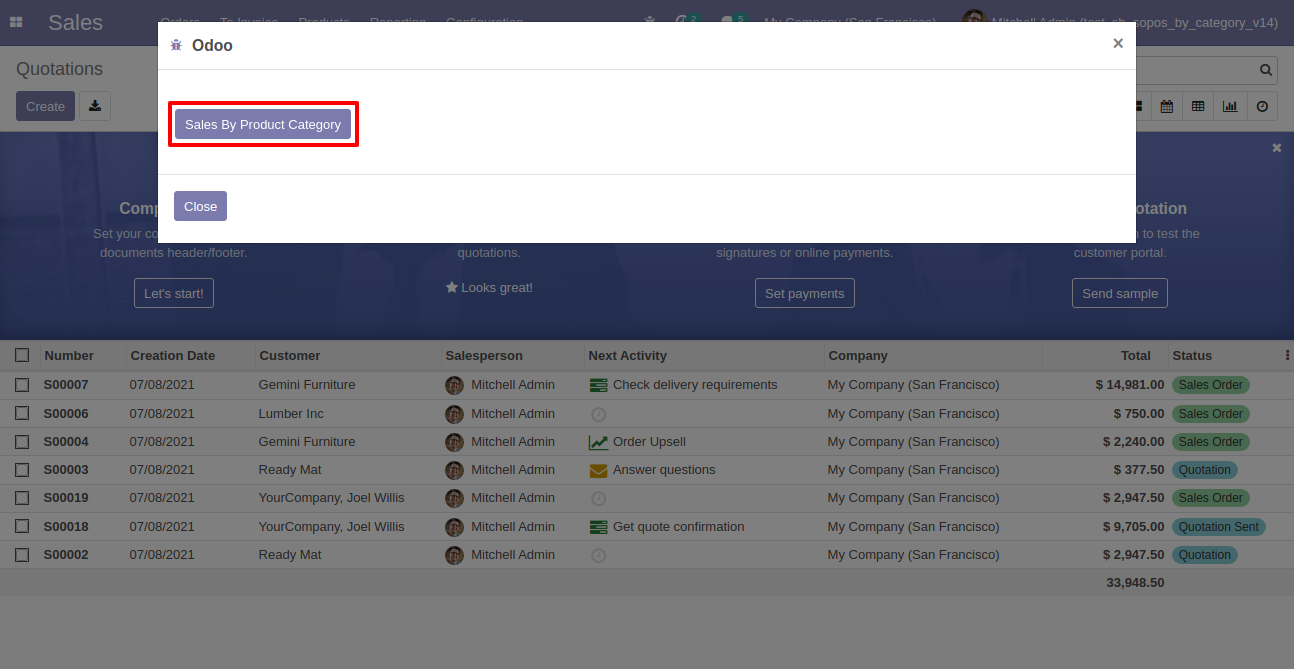
Task: Click the Order Upsell chart icon
Action: point(599,442)
